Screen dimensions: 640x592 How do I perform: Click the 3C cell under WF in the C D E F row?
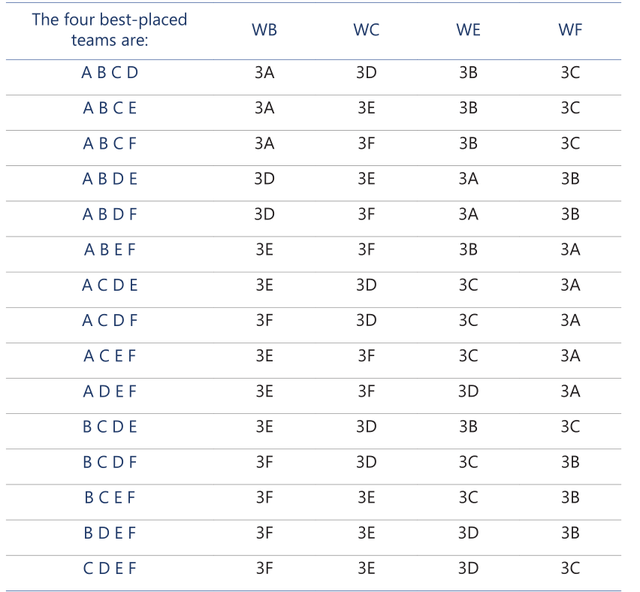[570, 568]
